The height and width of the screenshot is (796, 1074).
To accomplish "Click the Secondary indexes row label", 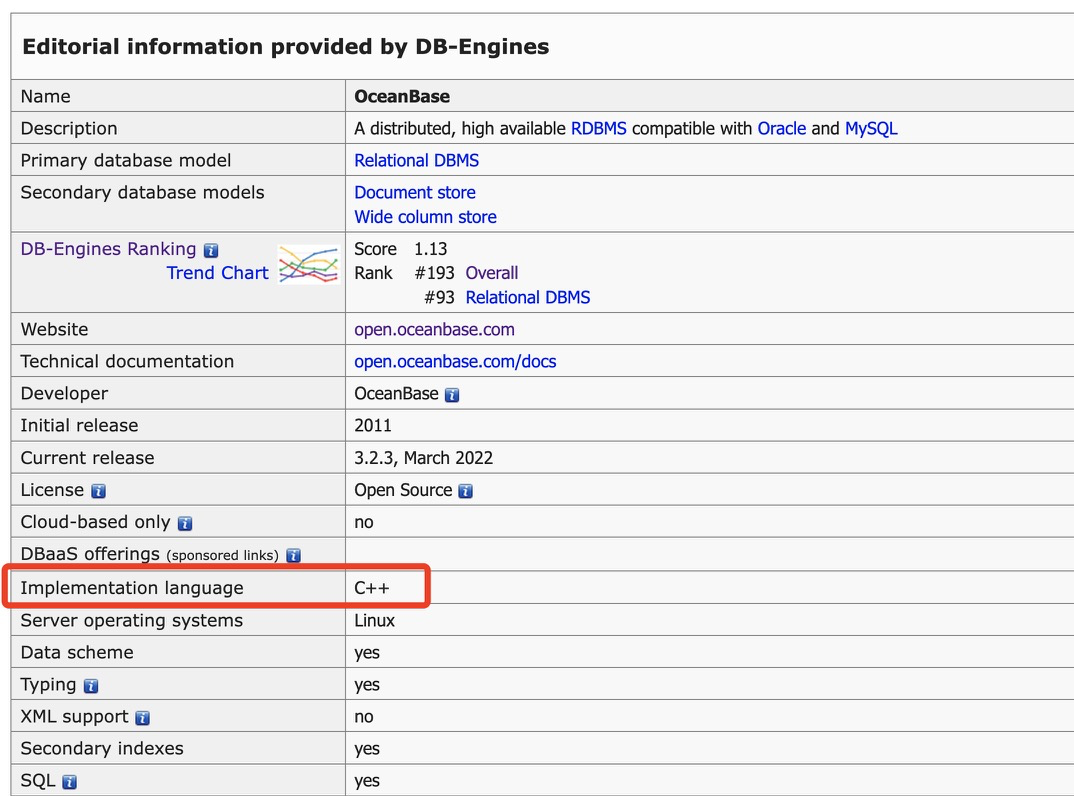I will [102, 749].
